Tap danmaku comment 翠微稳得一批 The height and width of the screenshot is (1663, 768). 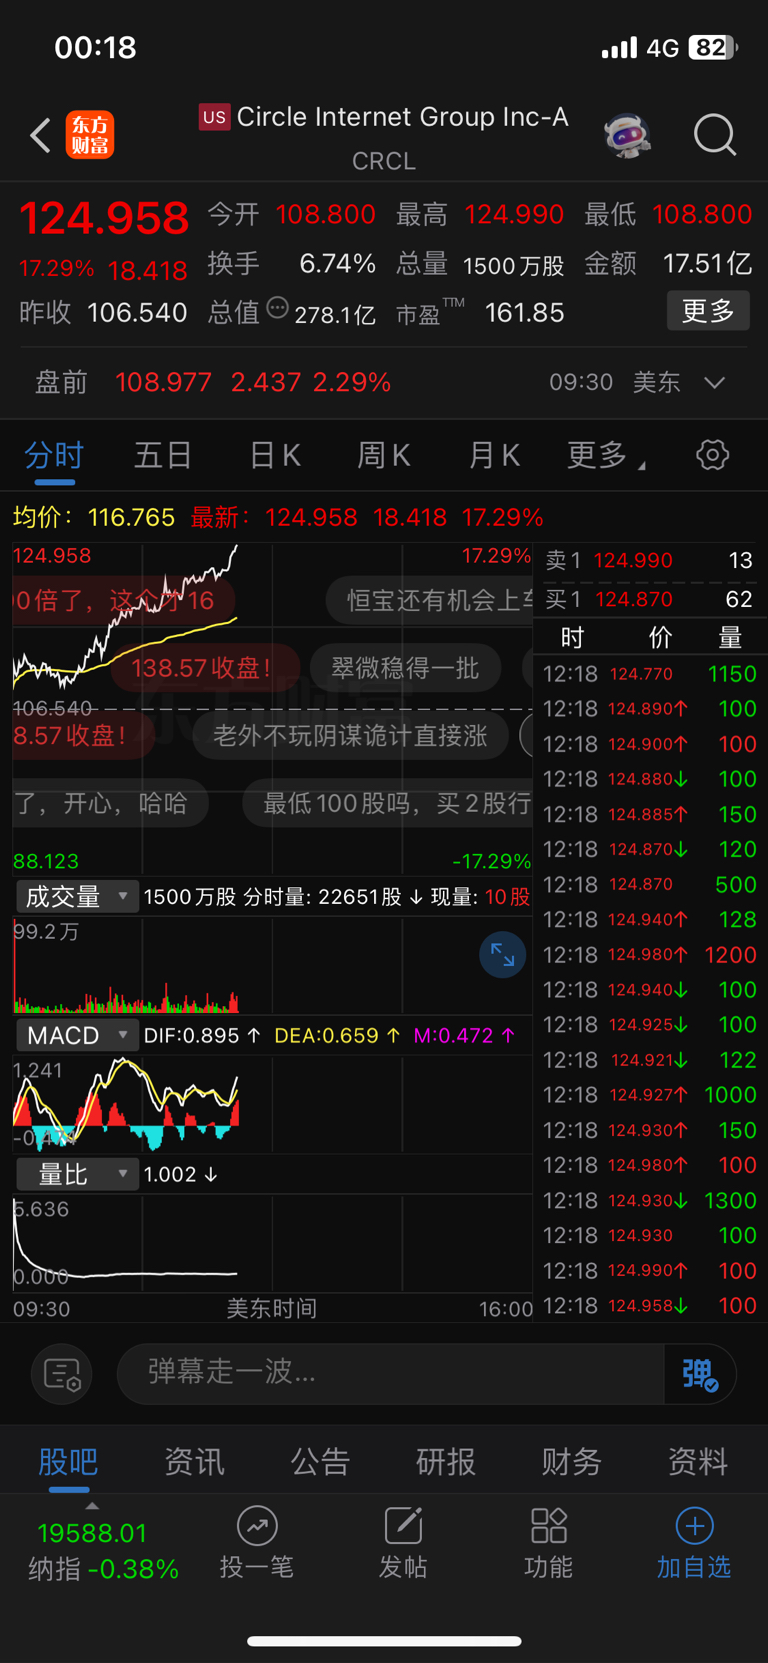click(405, 668)
